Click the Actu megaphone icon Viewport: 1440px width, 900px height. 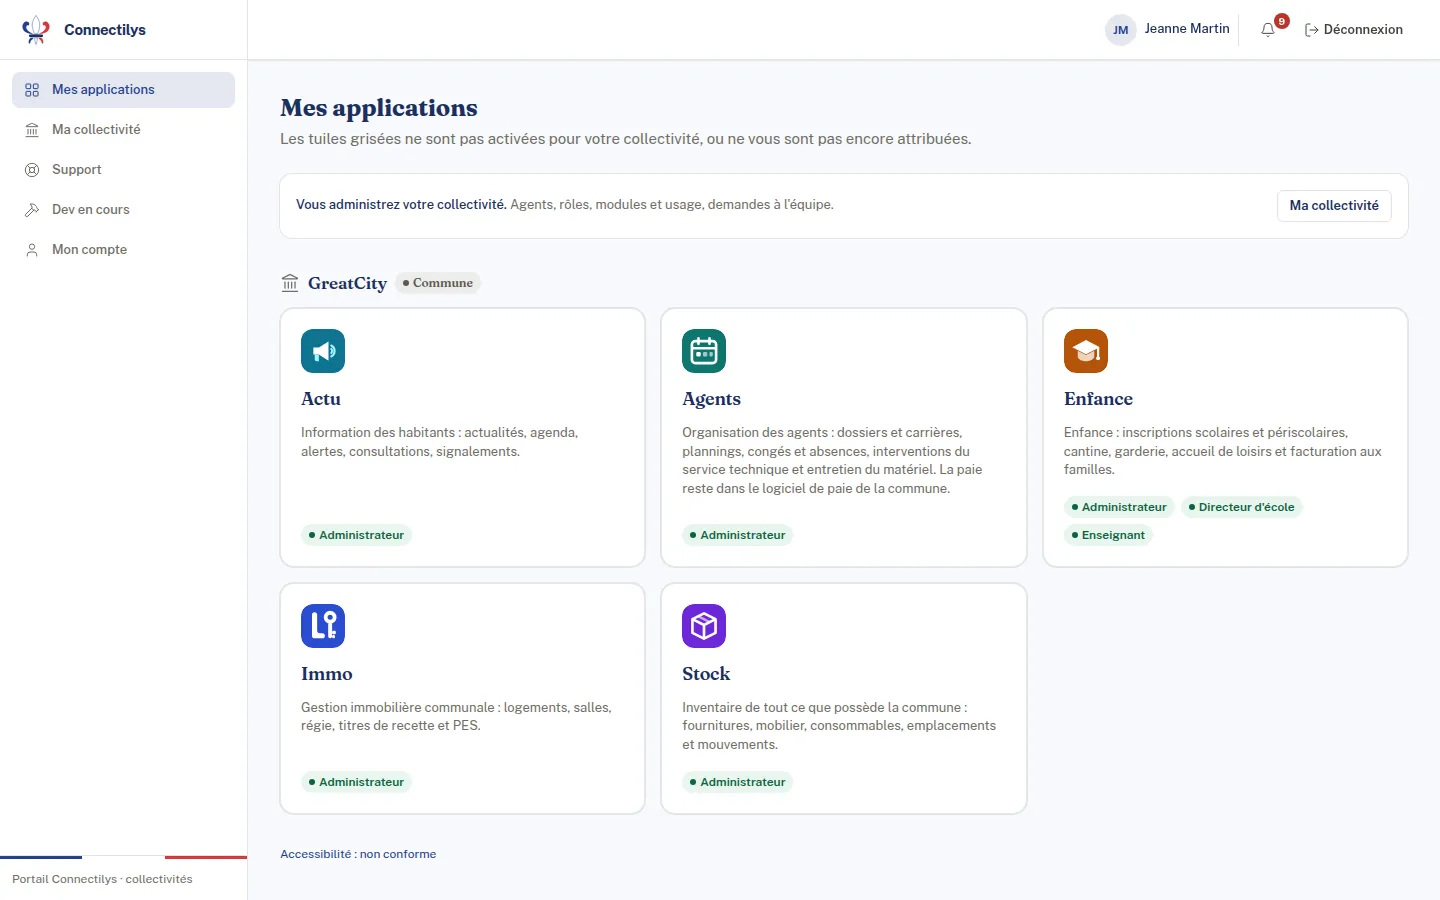click(x=323, y=351)
